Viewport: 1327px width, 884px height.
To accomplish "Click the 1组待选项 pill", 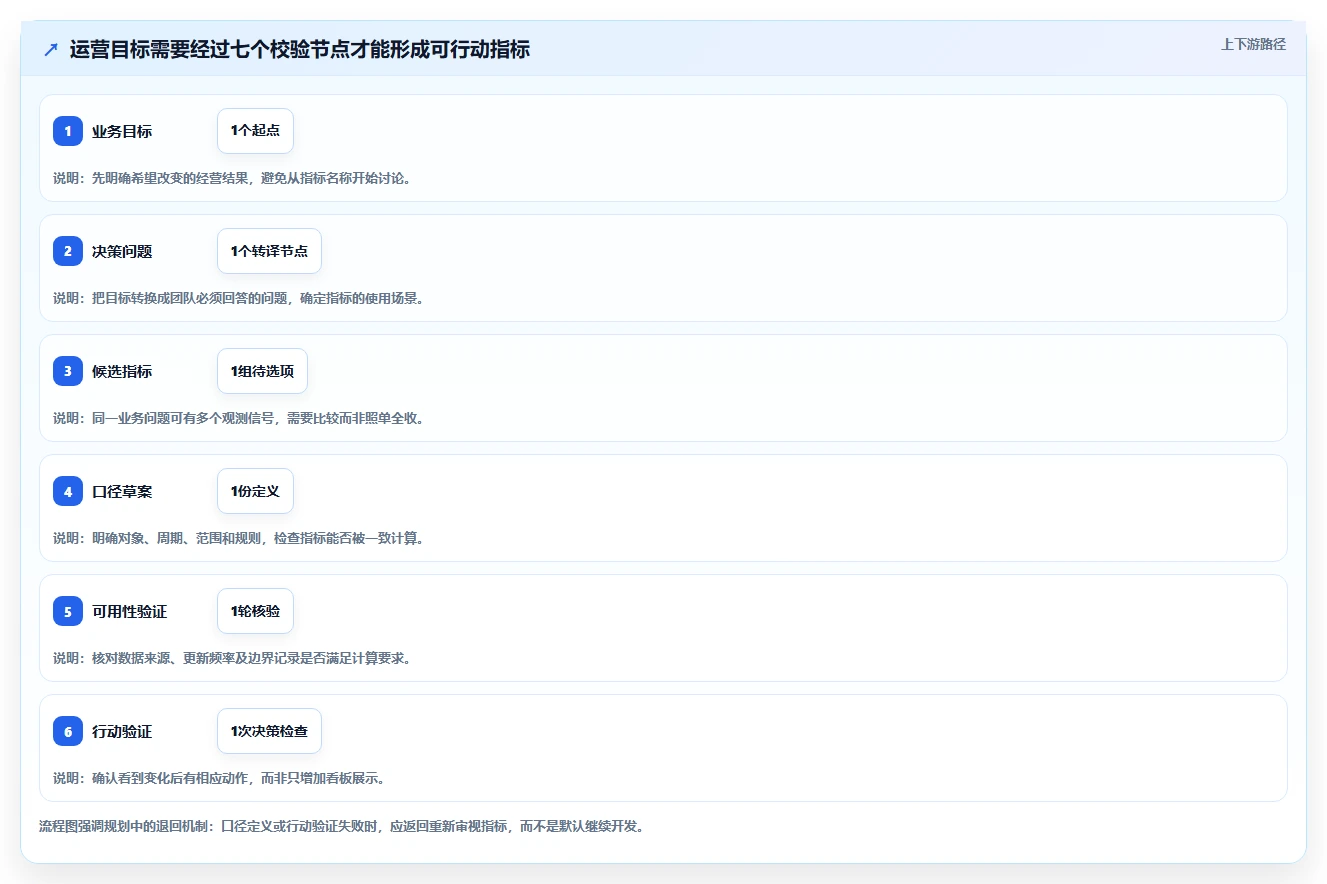I will 262,371.
